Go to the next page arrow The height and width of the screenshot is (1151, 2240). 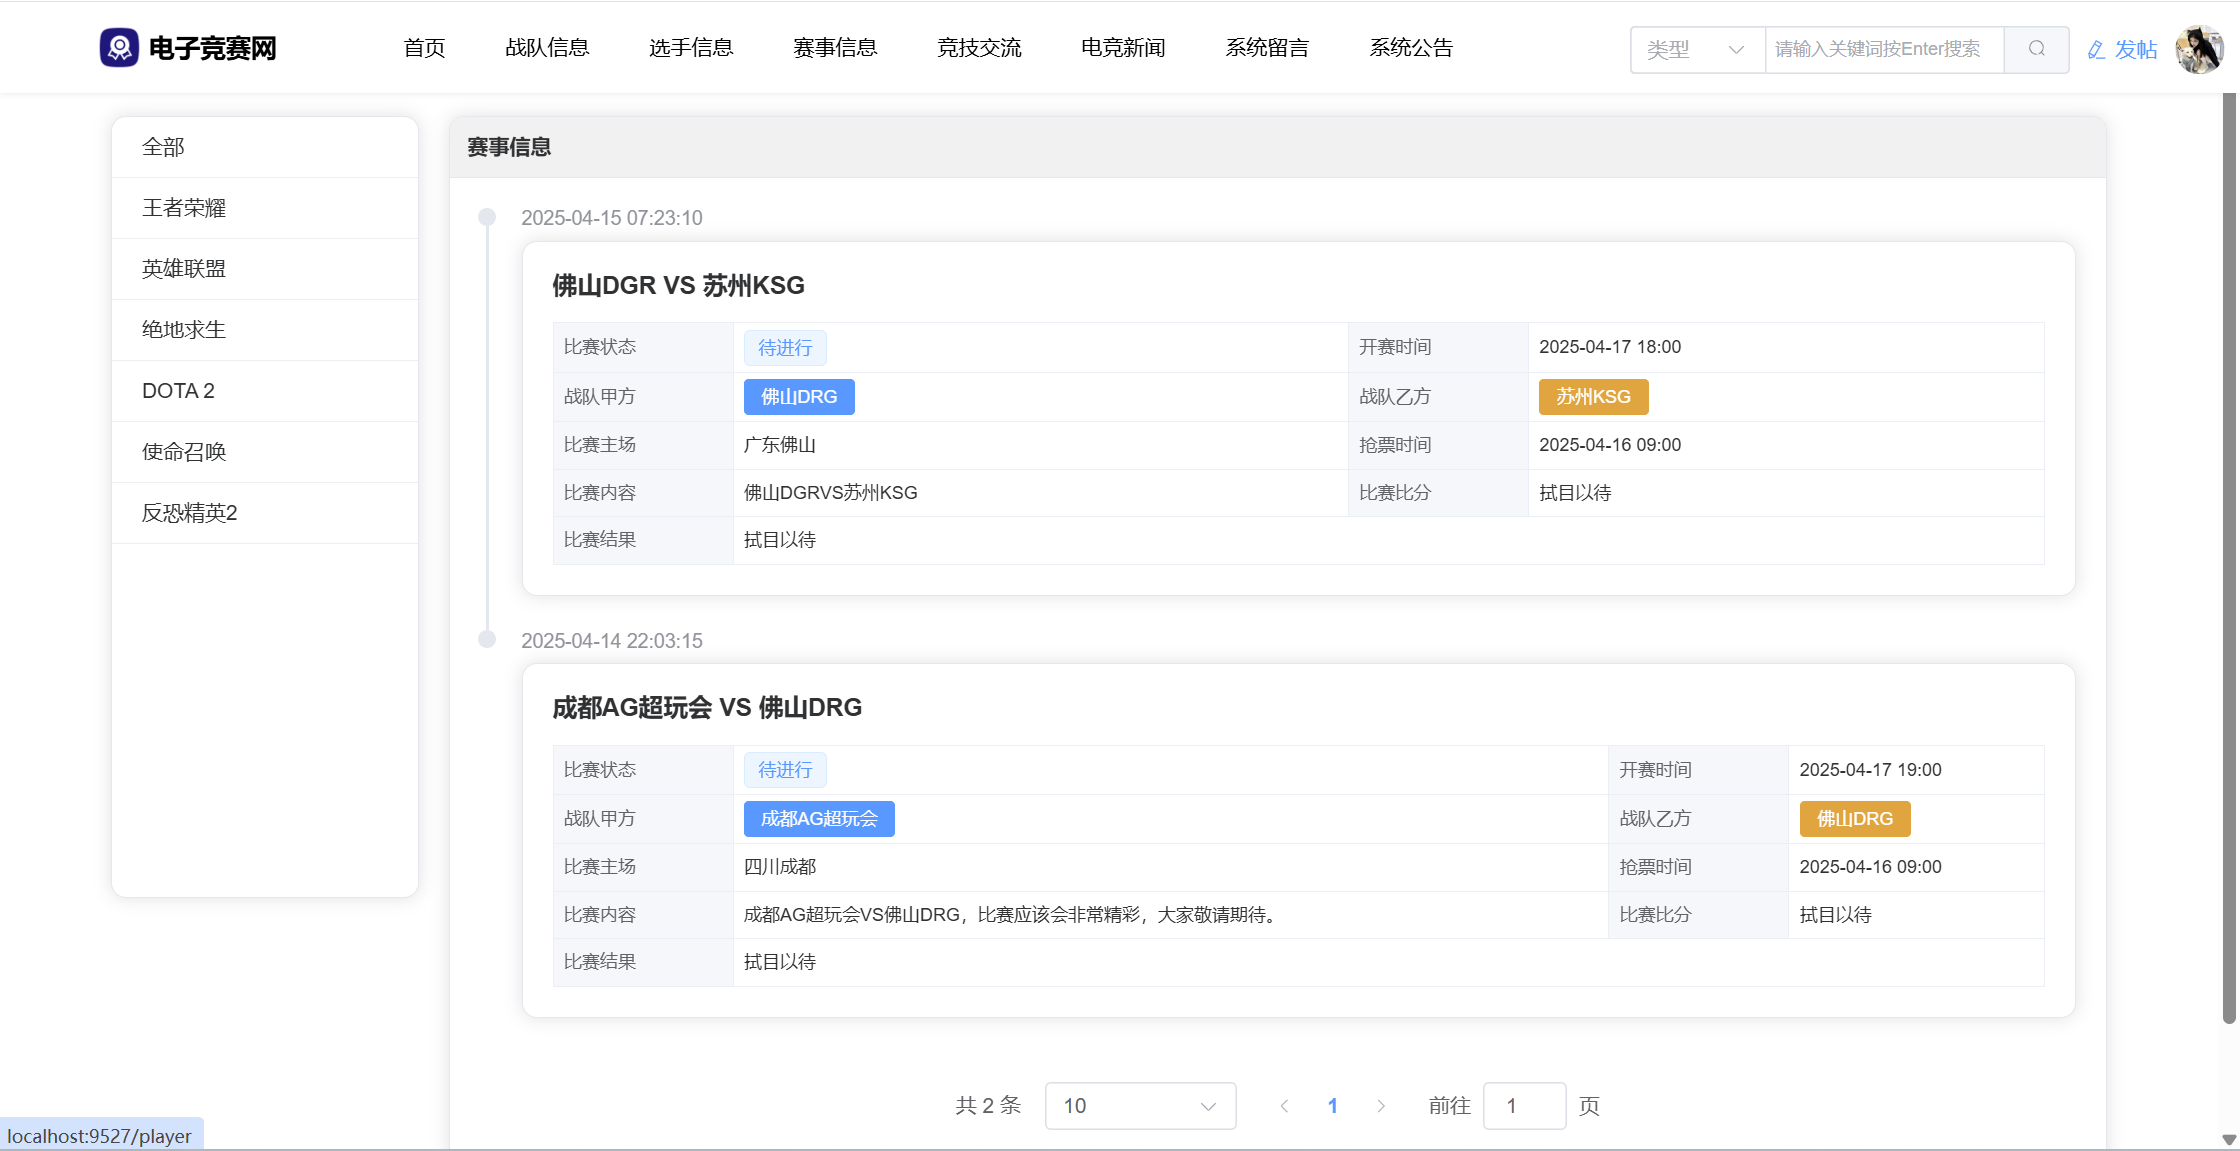click(x=1381, y=1106)
